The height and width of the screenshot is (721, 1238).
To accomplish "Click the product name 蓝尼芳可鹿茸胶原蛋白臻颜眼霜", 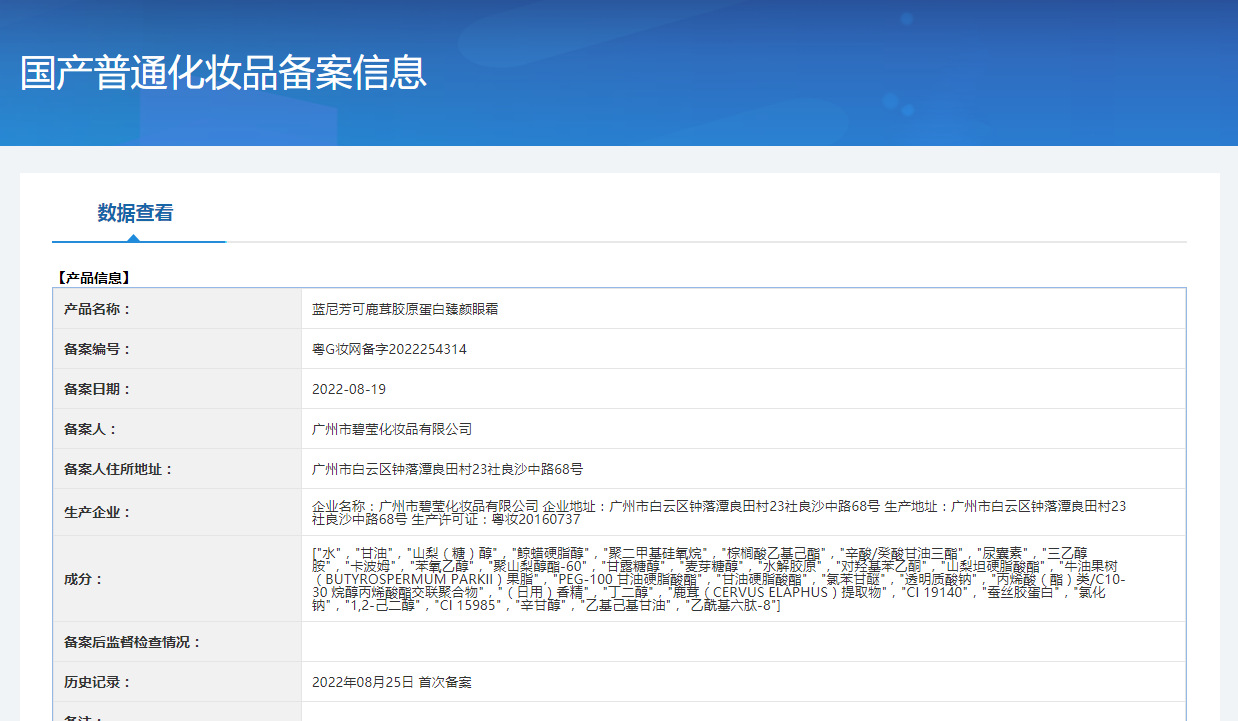I will click(405, 309).
